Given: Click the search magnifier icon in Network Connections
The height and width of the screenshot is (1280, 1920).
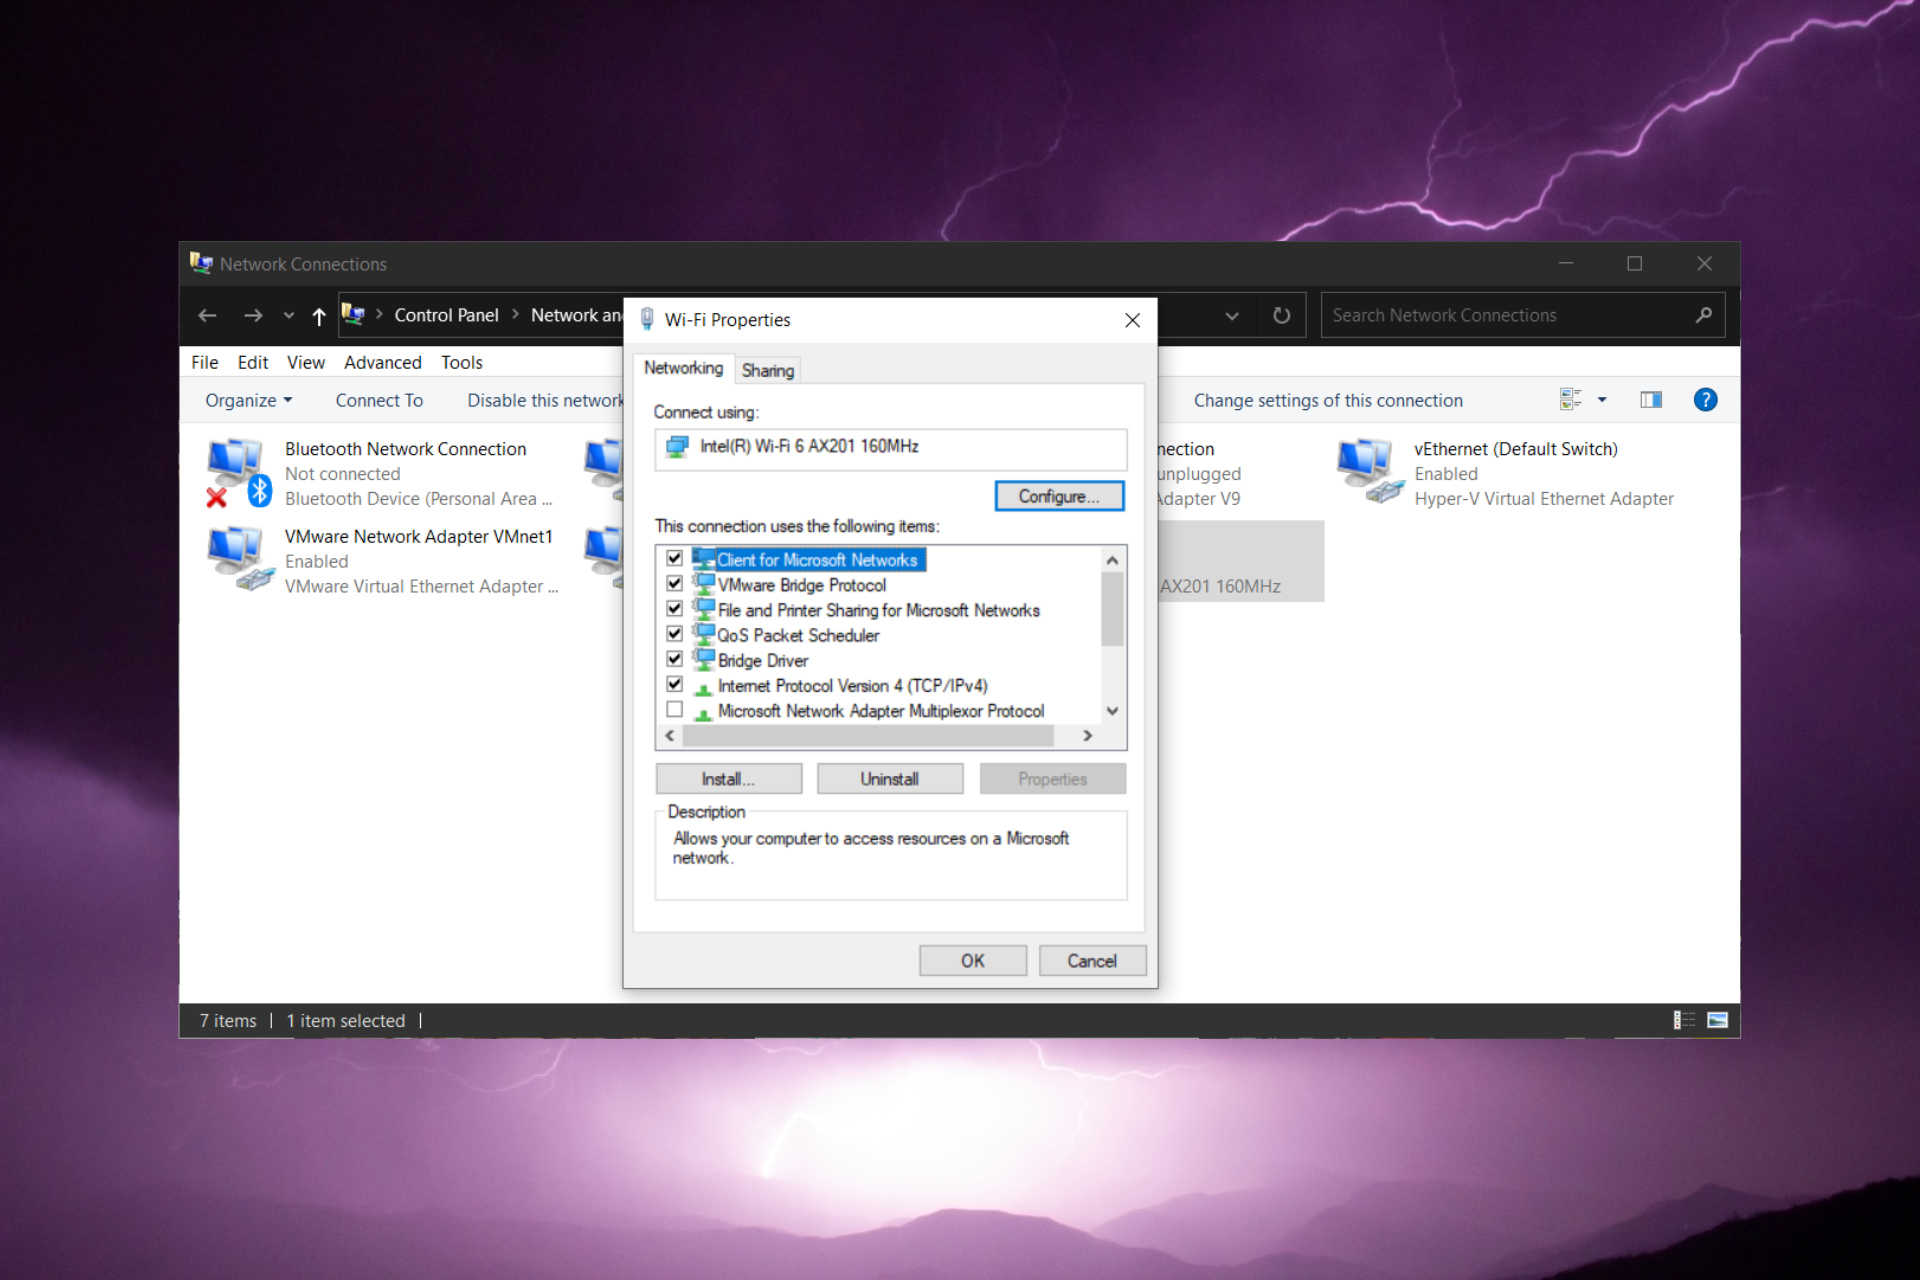Looking at the screenshot, I should coord(1703,315).
